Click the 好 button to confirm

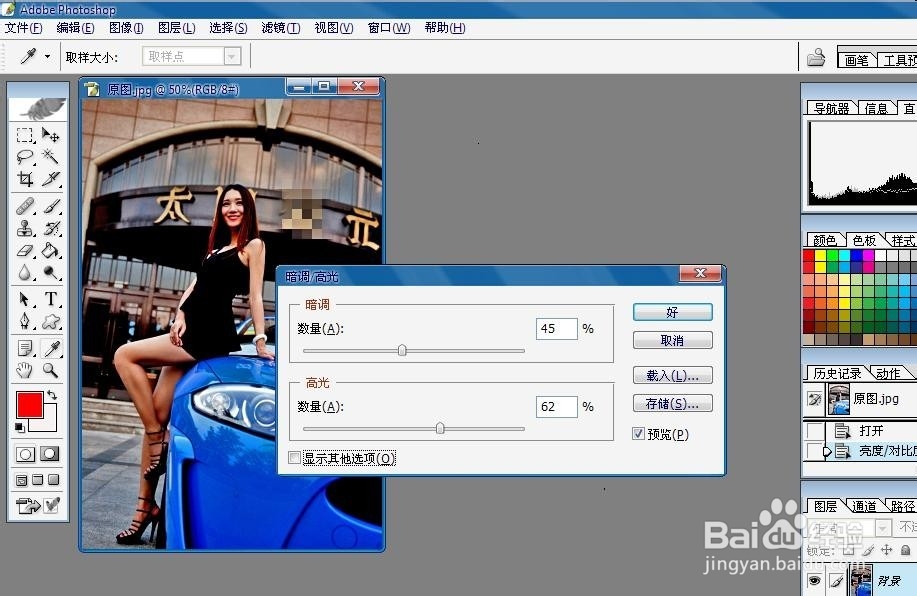click(x=672, y=312)
